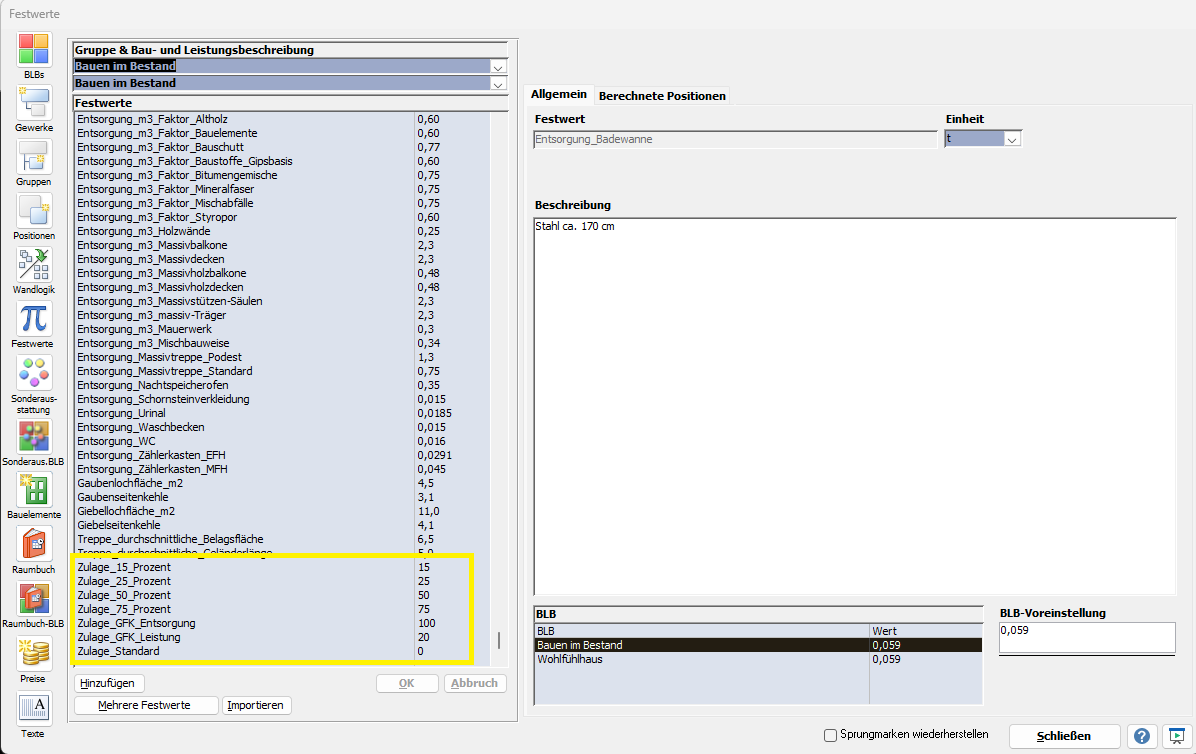Click the Schließen button
Image resolution: width=1196 pixels, height=754 pixels.
point(1062,736)
